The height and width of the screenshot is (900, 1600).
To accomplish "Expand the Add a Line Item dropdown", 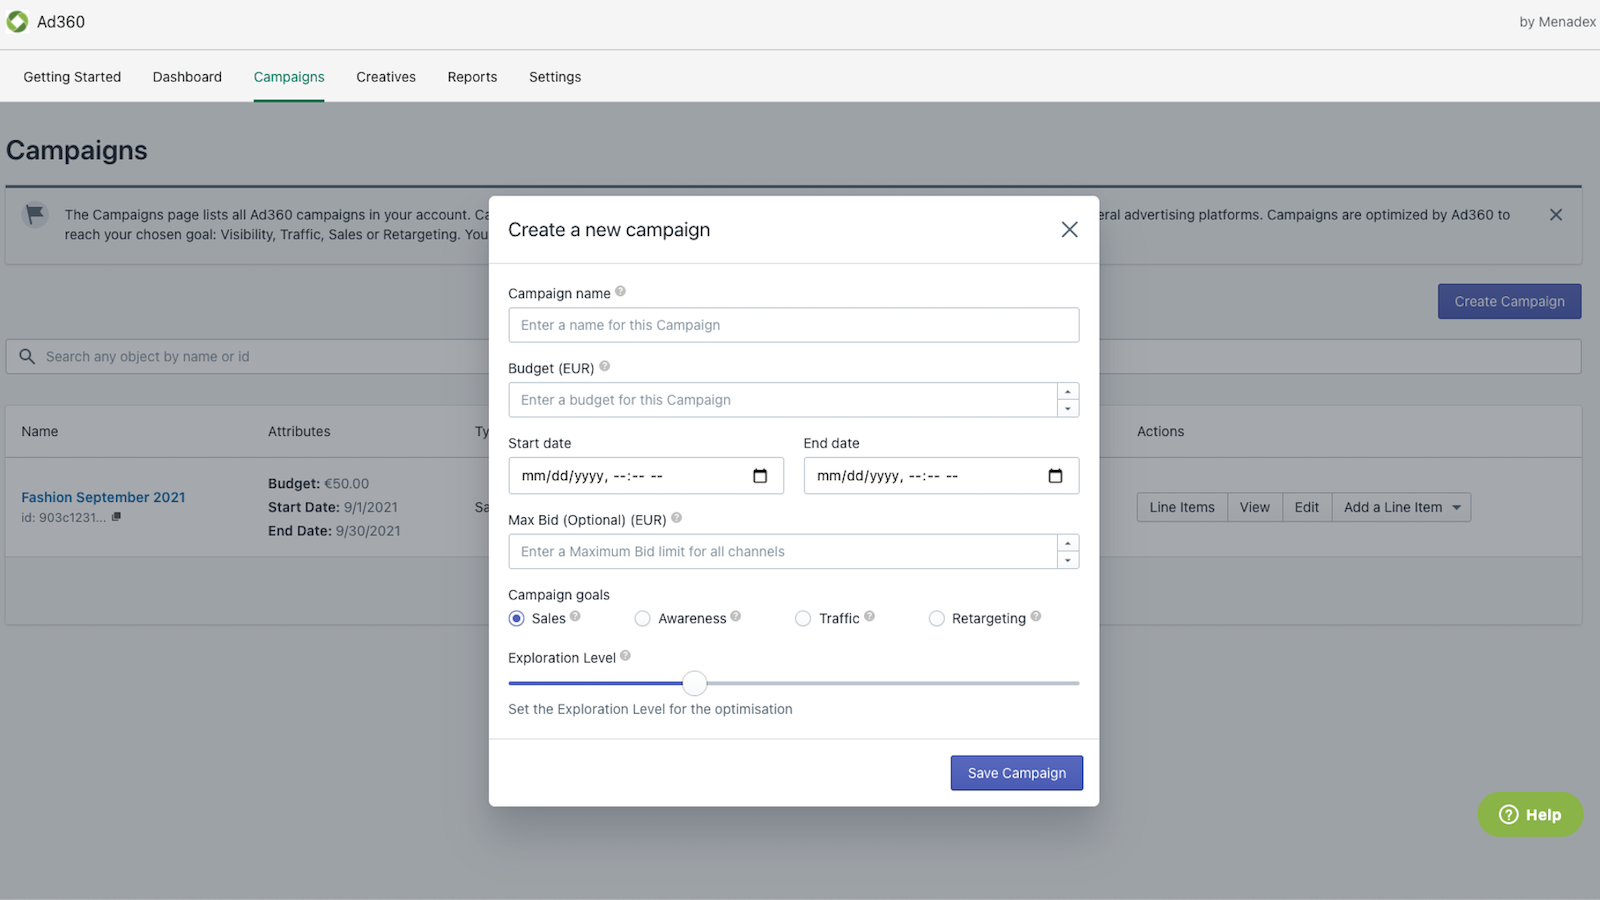I will click(x=1456, y=508).
